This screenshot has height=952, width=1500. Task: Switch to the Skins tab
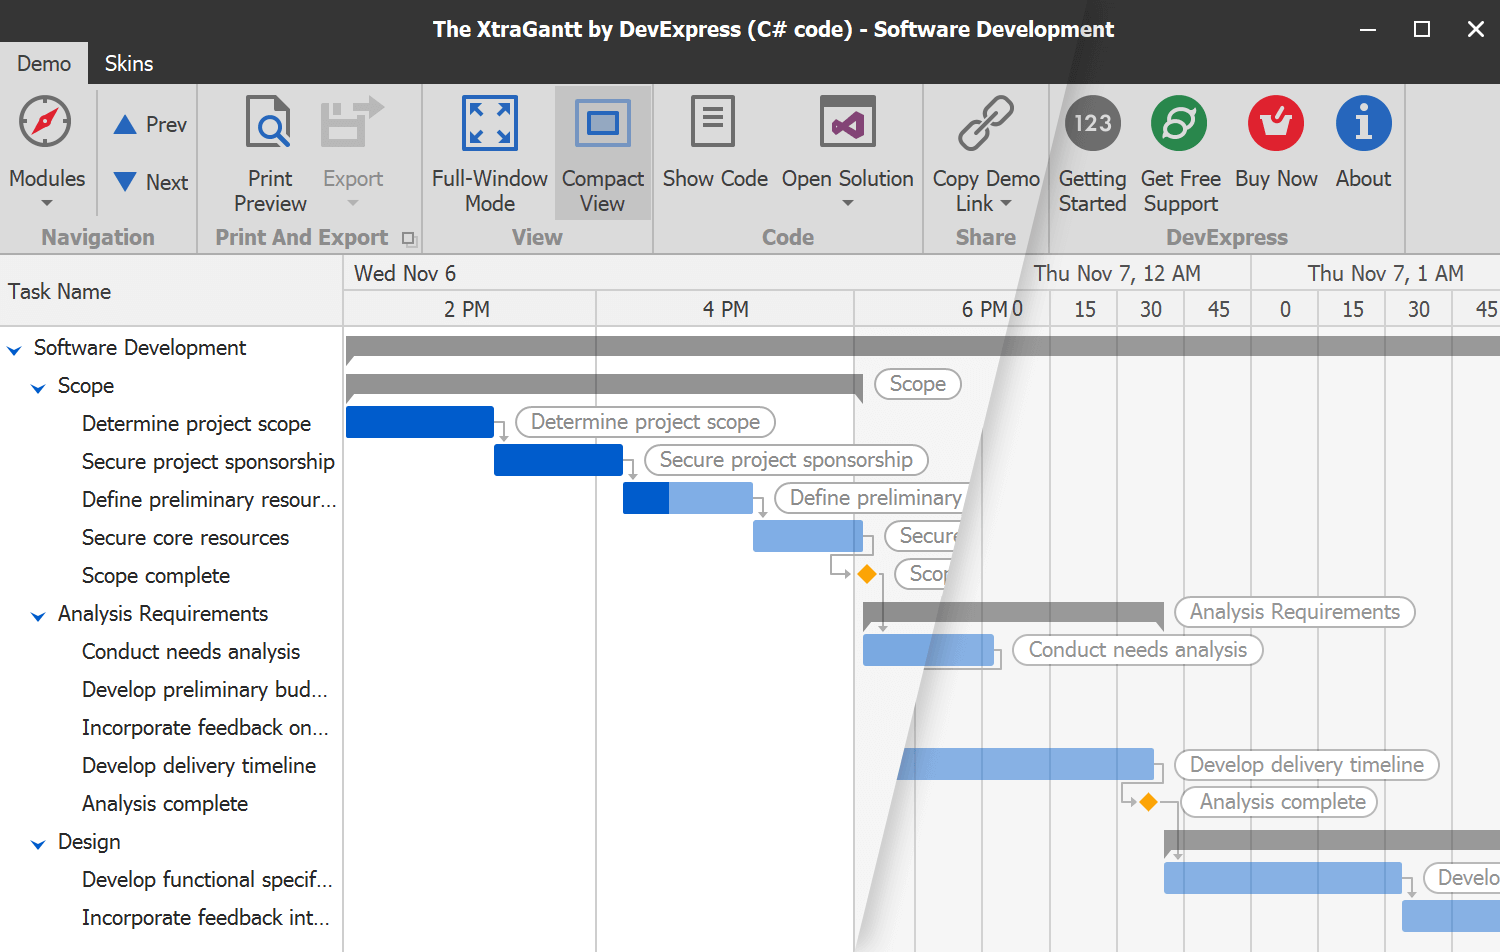pos(128,63)
